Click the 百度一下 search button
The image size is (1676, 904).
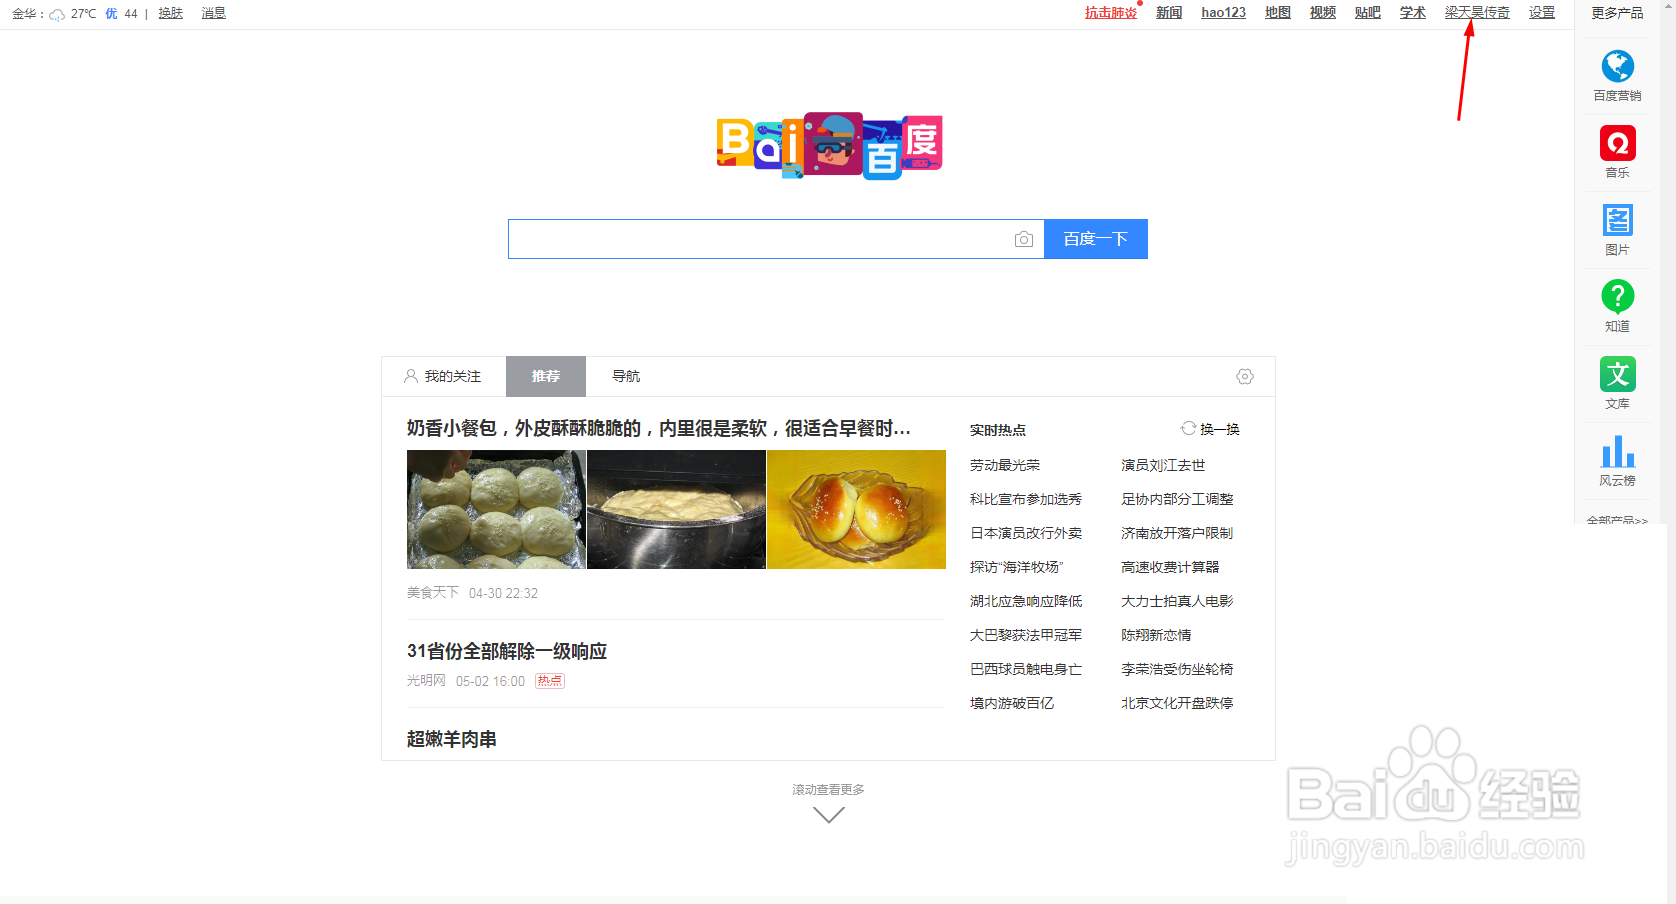tap(1095, 239)
